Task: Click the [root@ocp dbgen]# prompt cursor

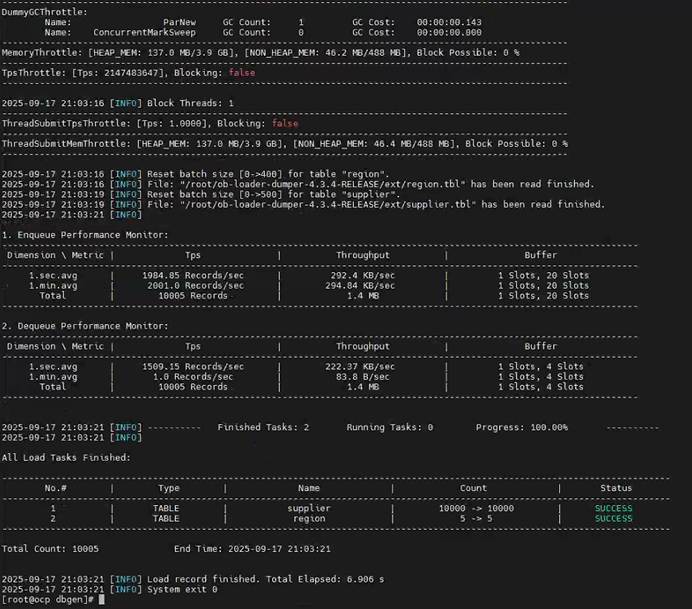Action: click(x=102, y=600)
